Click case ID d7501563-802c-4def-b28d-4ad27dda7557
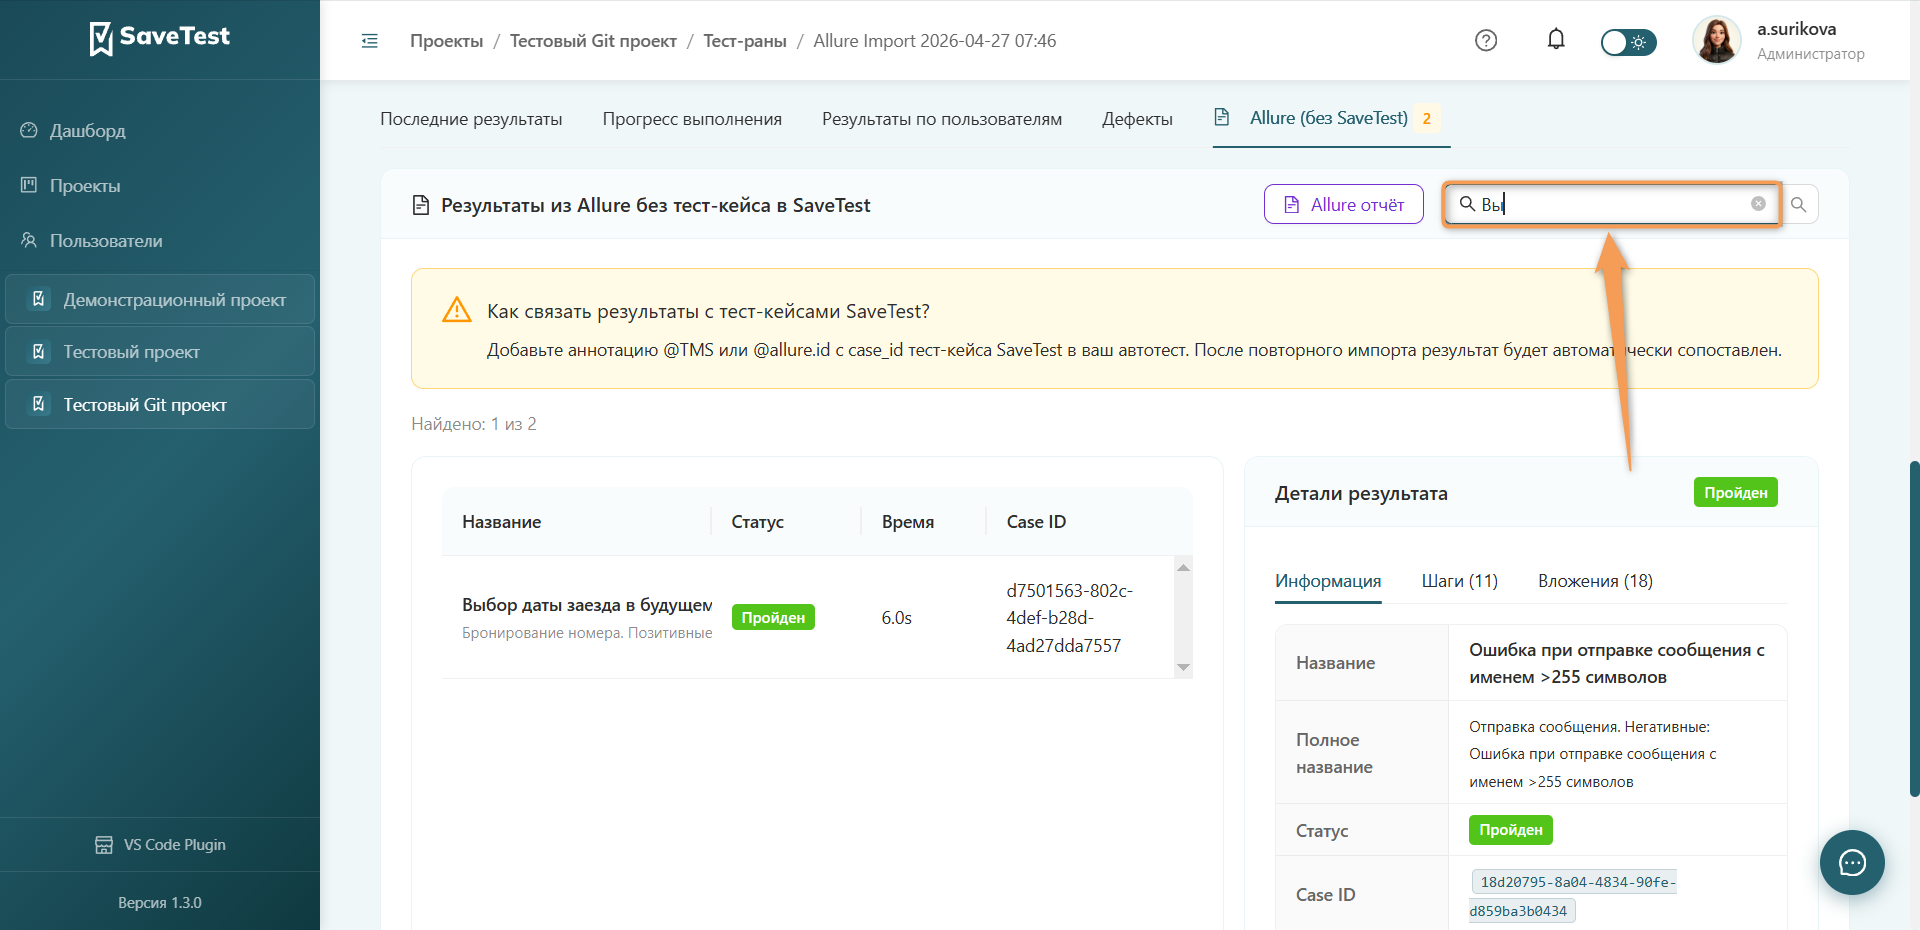 coord(1070,618)
